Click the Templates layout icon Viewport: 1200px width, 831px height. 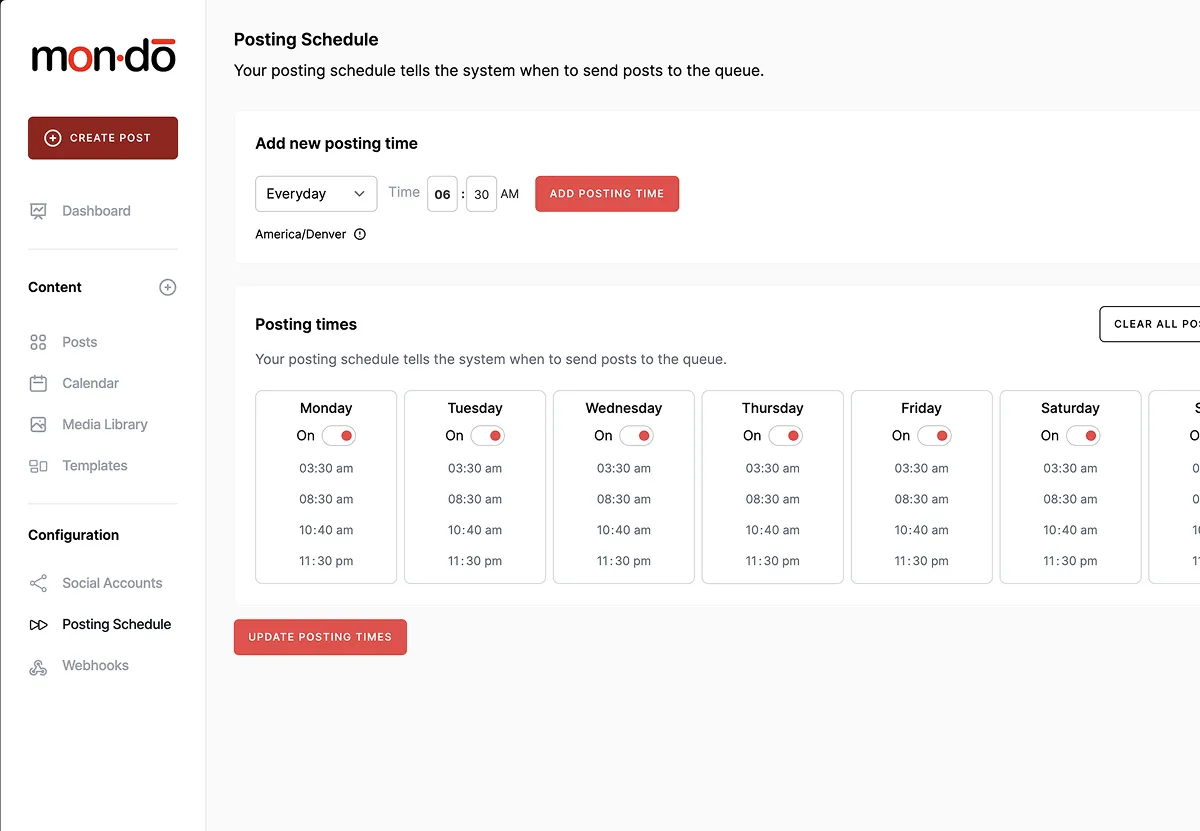point(38,466)
